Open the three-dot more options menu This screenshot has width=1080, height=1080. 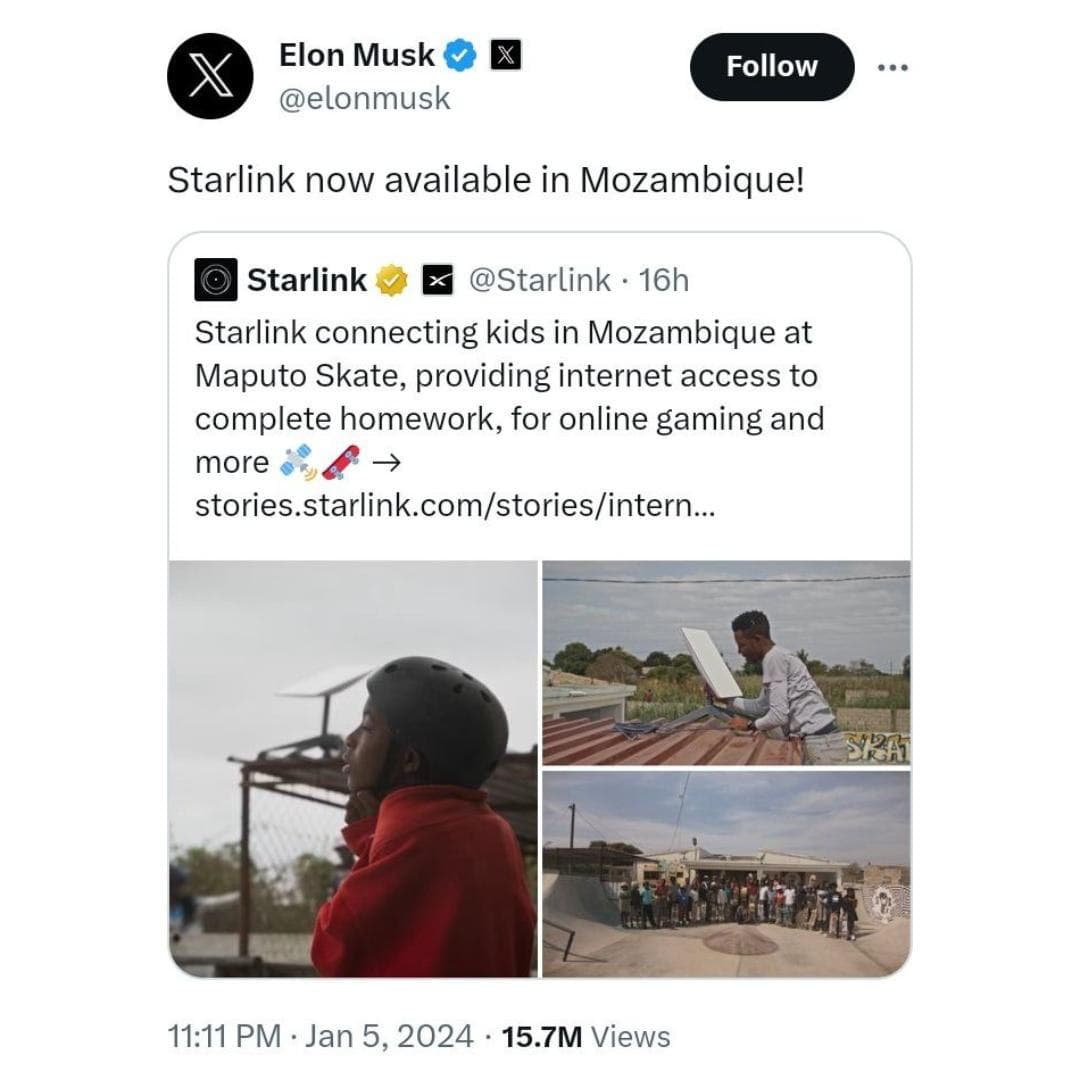pos(892,67)
